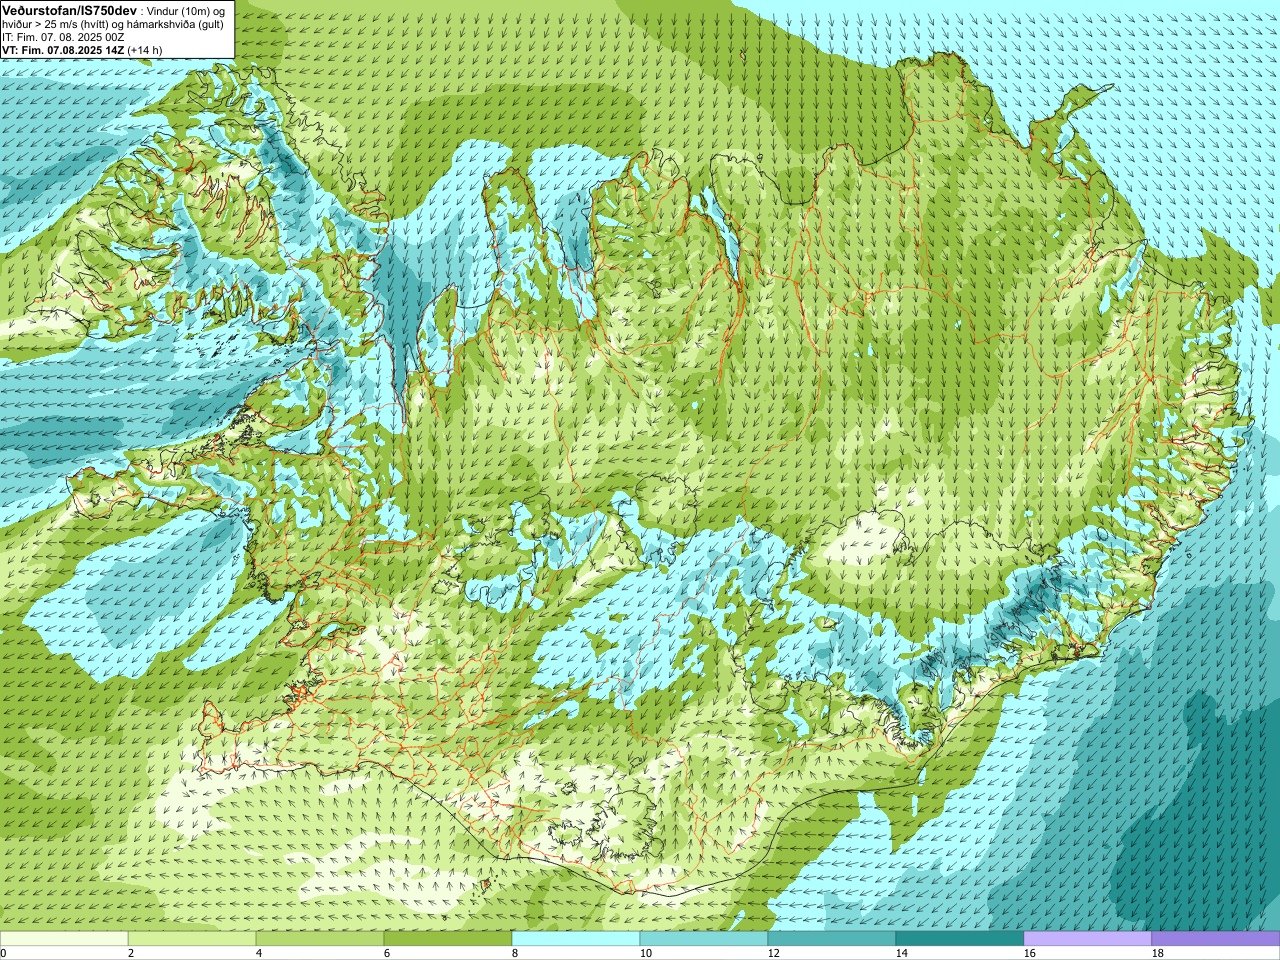1280x960 pixels.
Task: Select the light green 2–4 m/s legend swatch
Action: pyautogui.click(x=192, y=939)
